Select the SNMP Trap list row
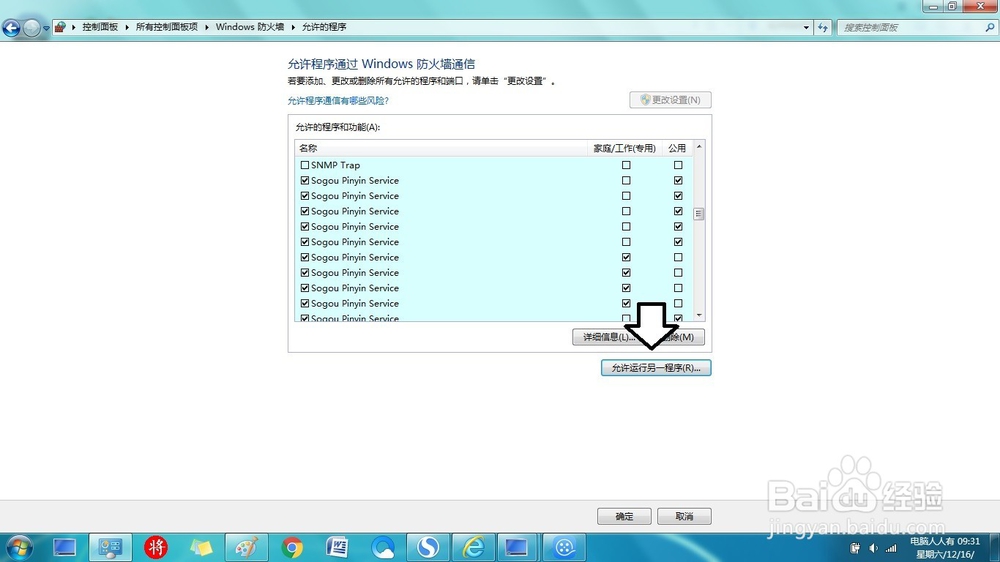This screenshot has height=562, width=1000. click(494, 165)
